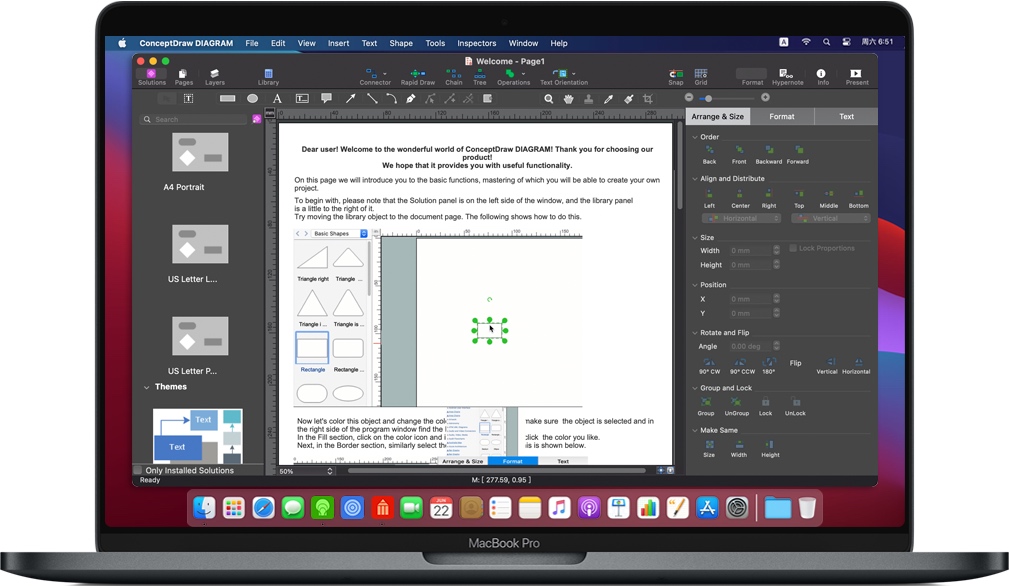Viewport: 1009px width, 586px height.
Task: Select the Ellipse shape tool
Action: 252,98
